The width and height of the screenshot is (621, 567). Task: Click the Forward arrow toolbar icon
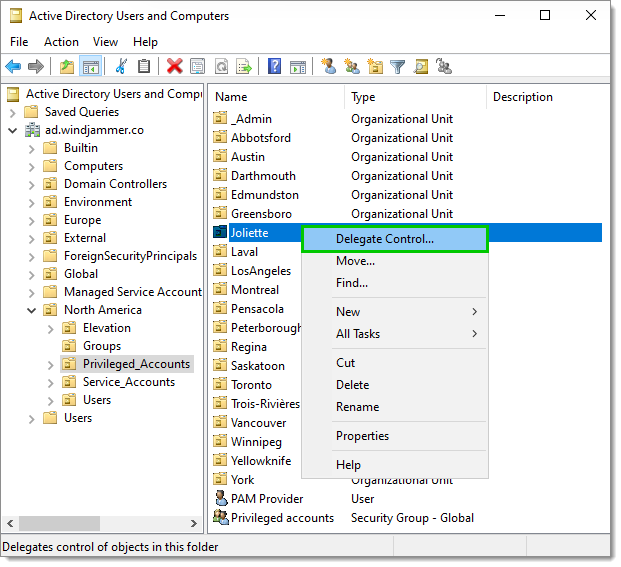click(x=36, y=66)
